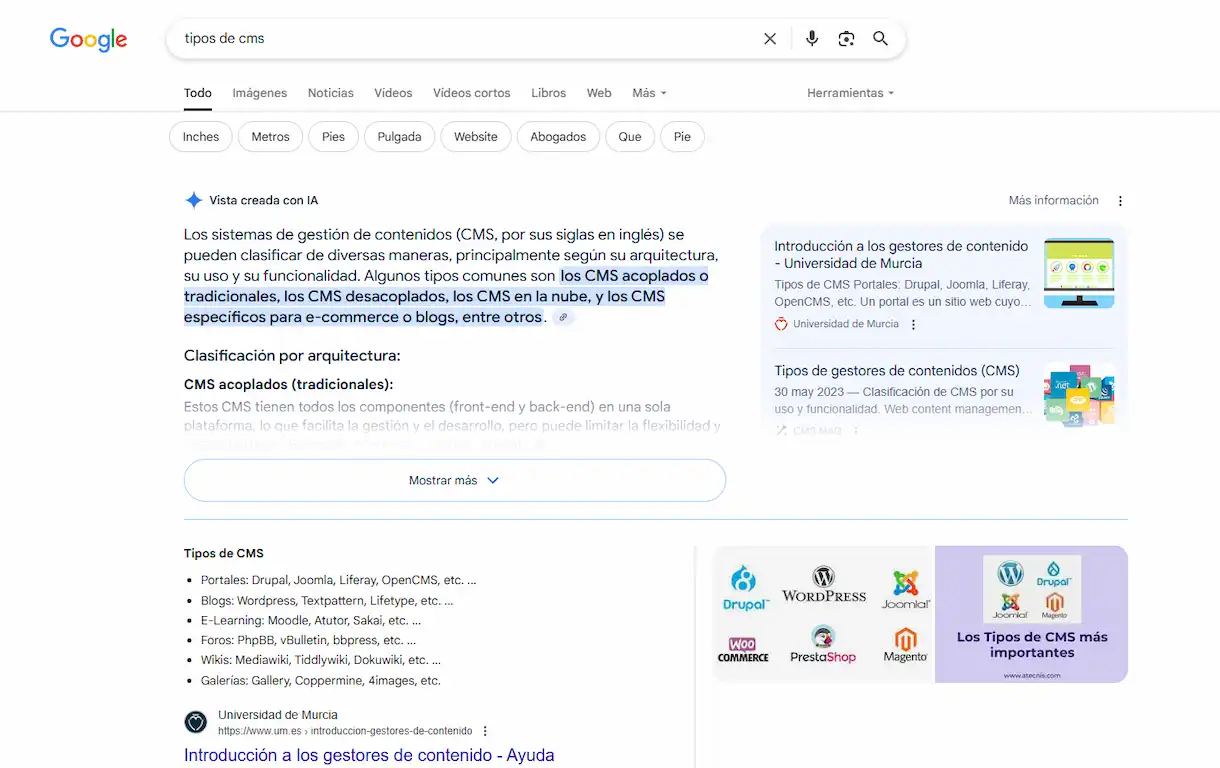Image resolution: width=1220 pixels, height=768 pixels.
Task: Click the search input field
Action: click(460, 39)
